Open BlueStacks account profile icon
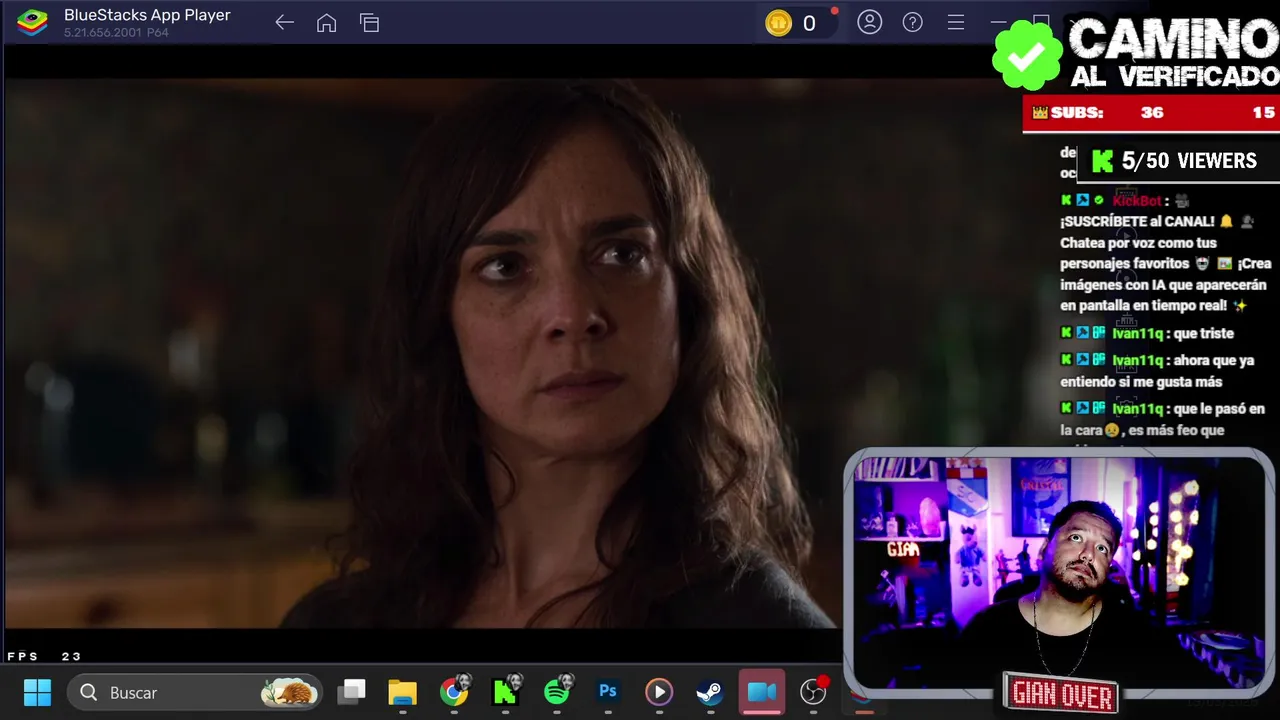Image resolution: width=1280 pixels, height=720 pixels. coord(870,22)
